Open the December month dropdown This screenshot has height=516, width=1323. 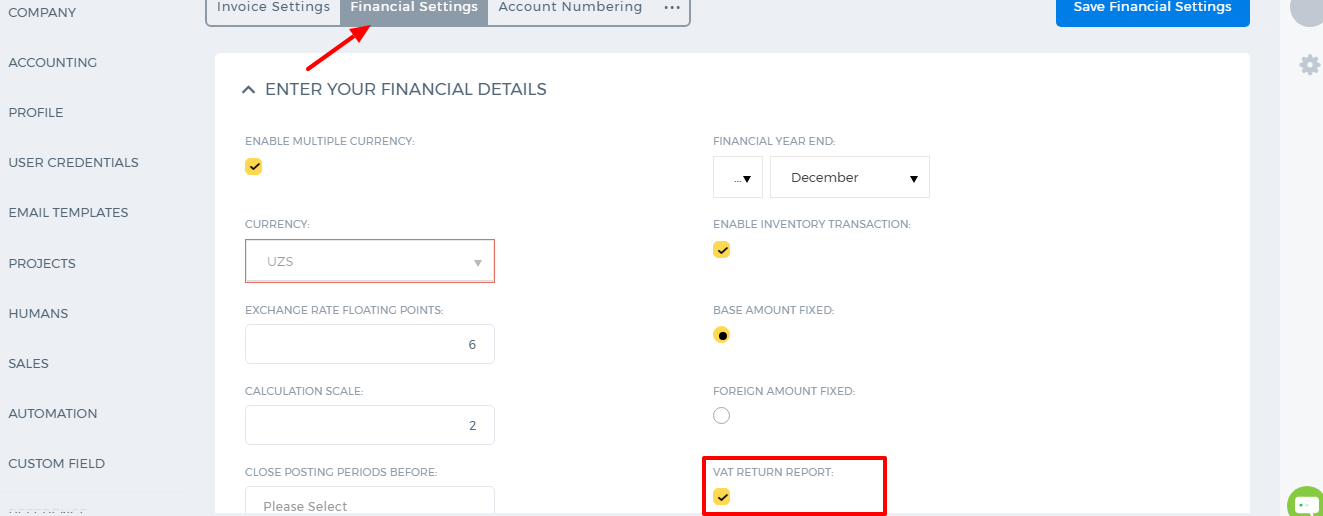pos(850,177)
